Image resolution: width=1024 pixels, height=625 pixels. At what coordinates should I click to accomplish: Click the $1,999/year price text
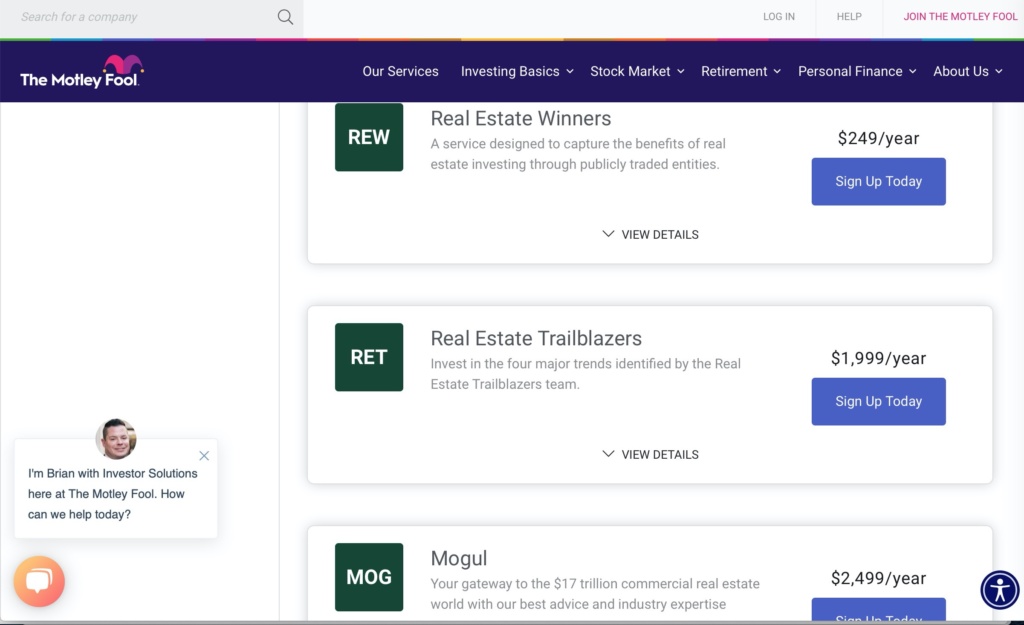tap(878, 359)
